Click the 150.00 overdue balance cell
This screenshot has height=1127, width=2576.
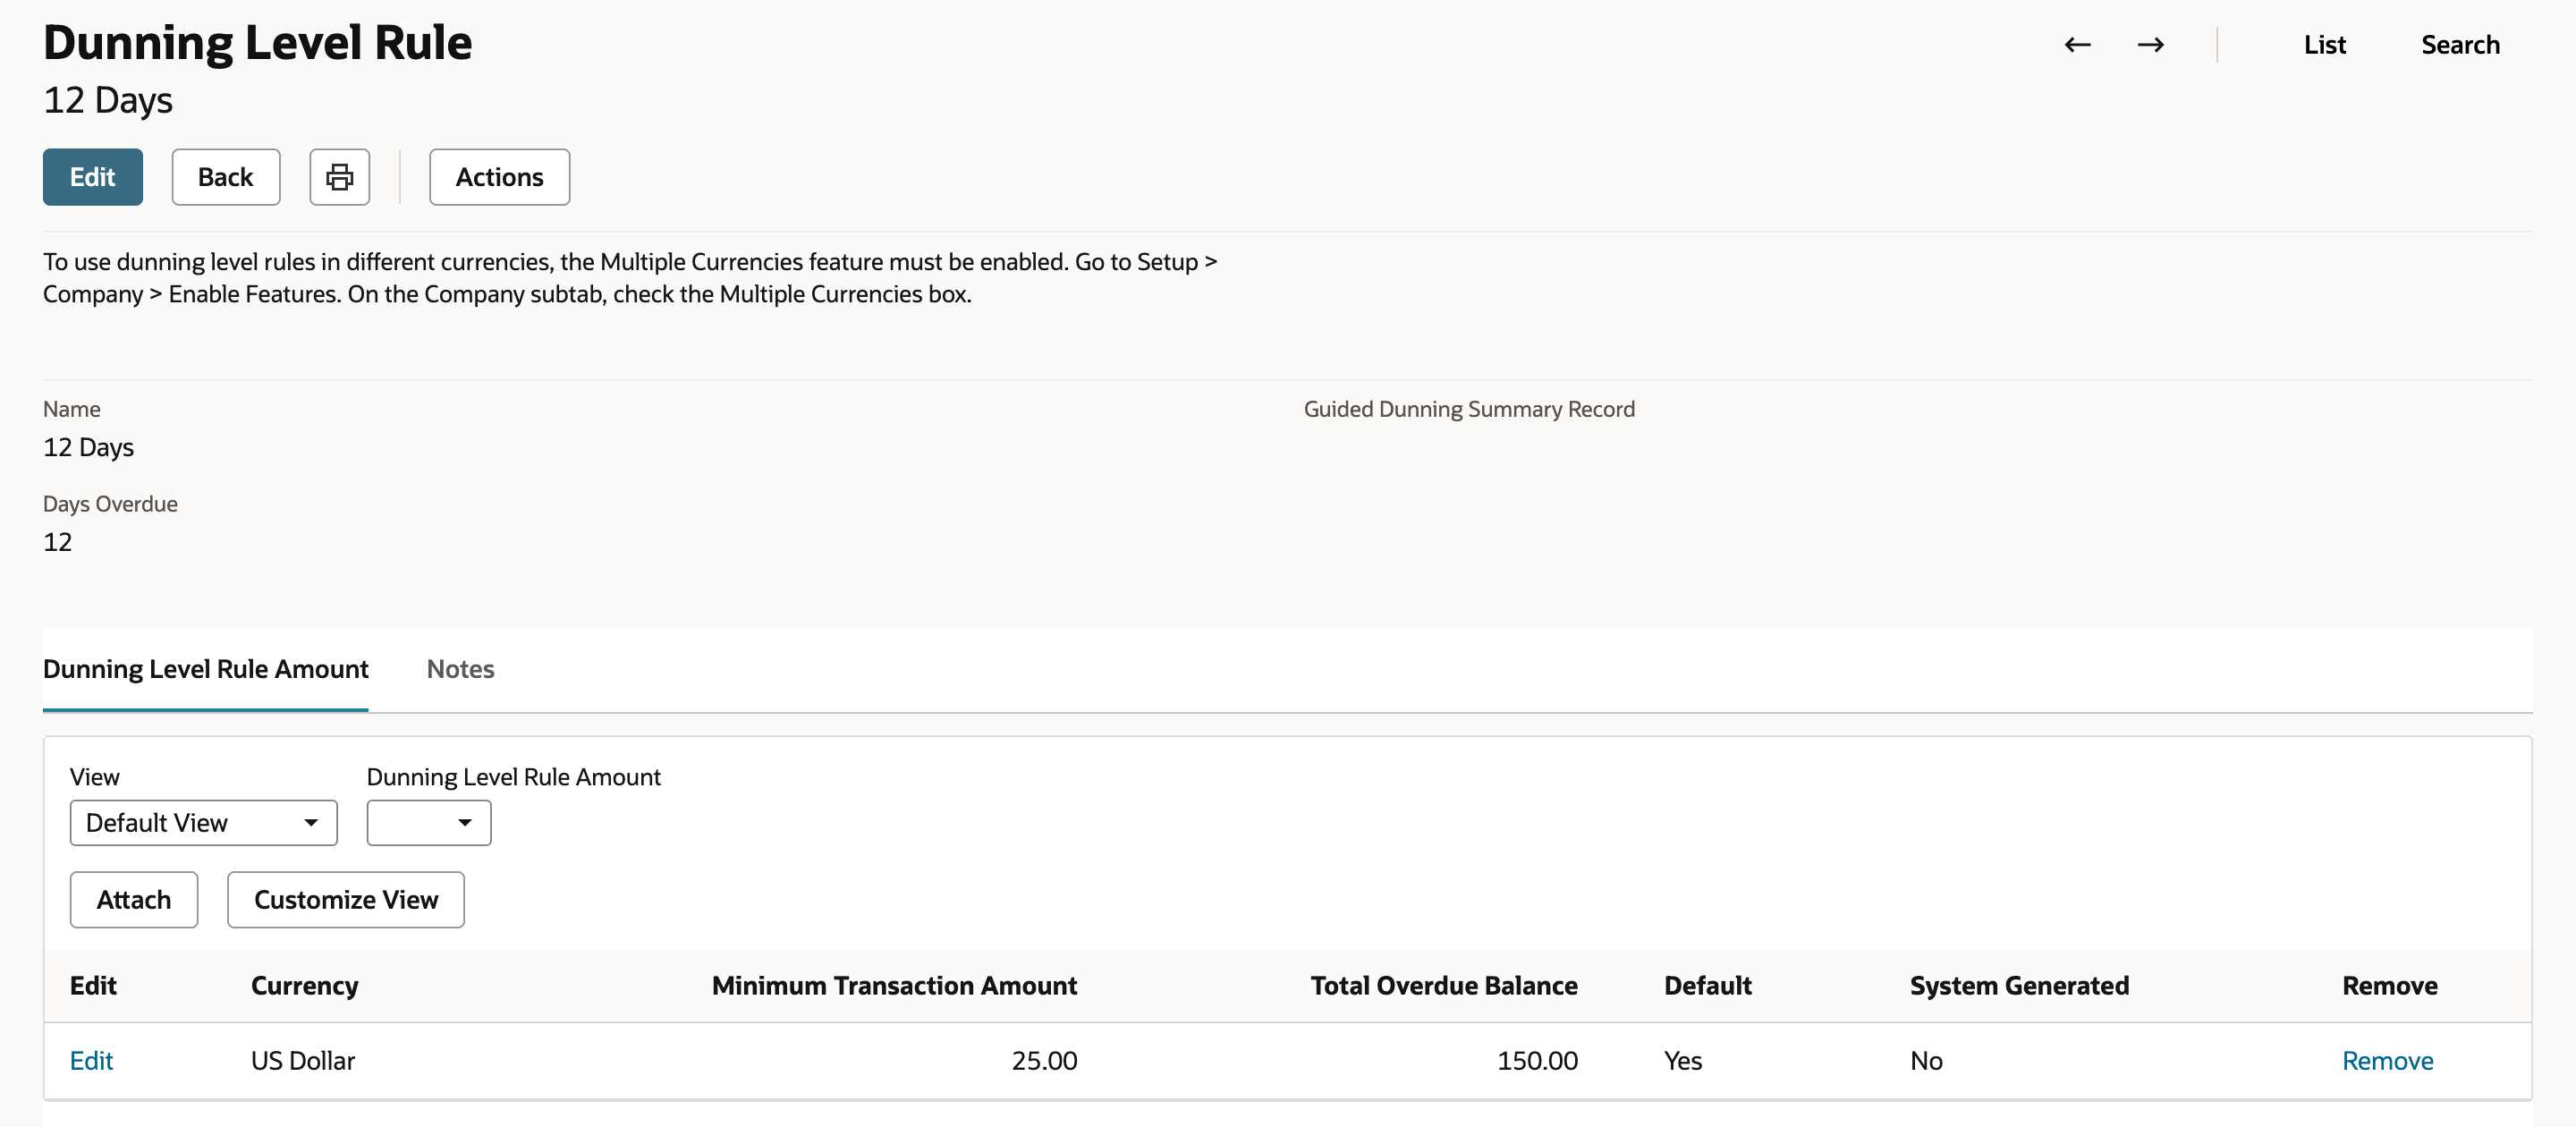1537,1060
